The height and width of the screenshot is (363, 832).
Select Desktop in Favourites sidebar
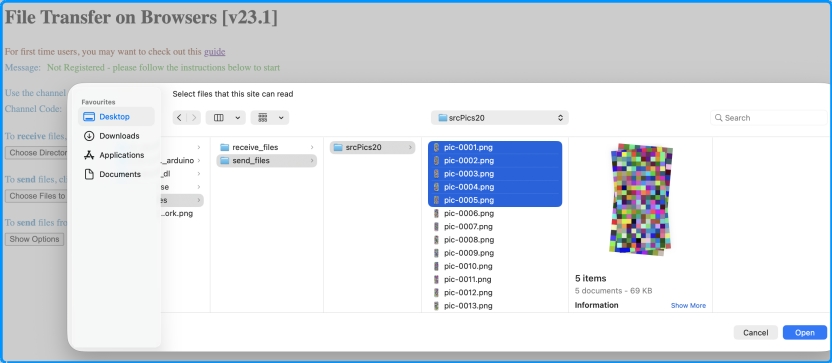point(116,117)
